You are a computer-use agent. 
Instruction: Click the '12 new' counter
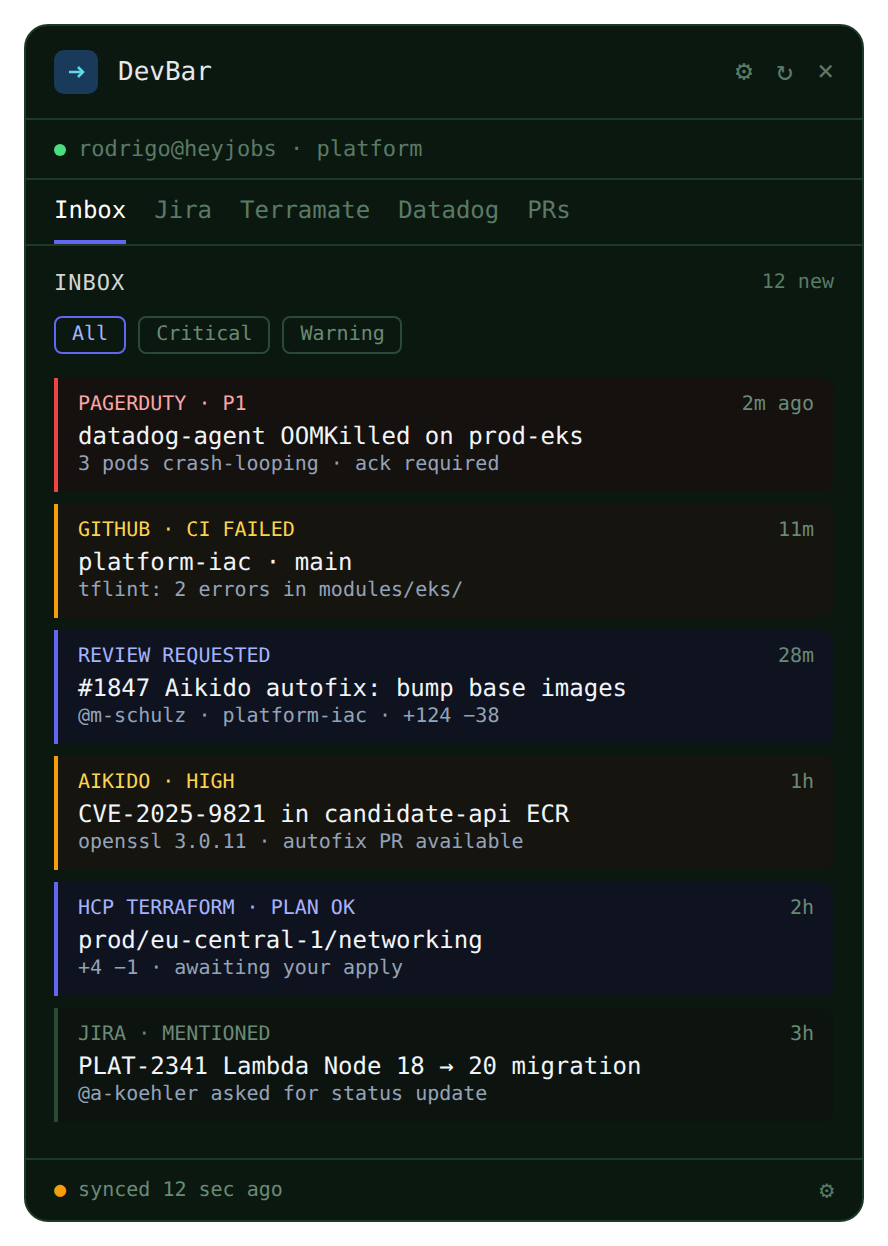click(798, 281)
